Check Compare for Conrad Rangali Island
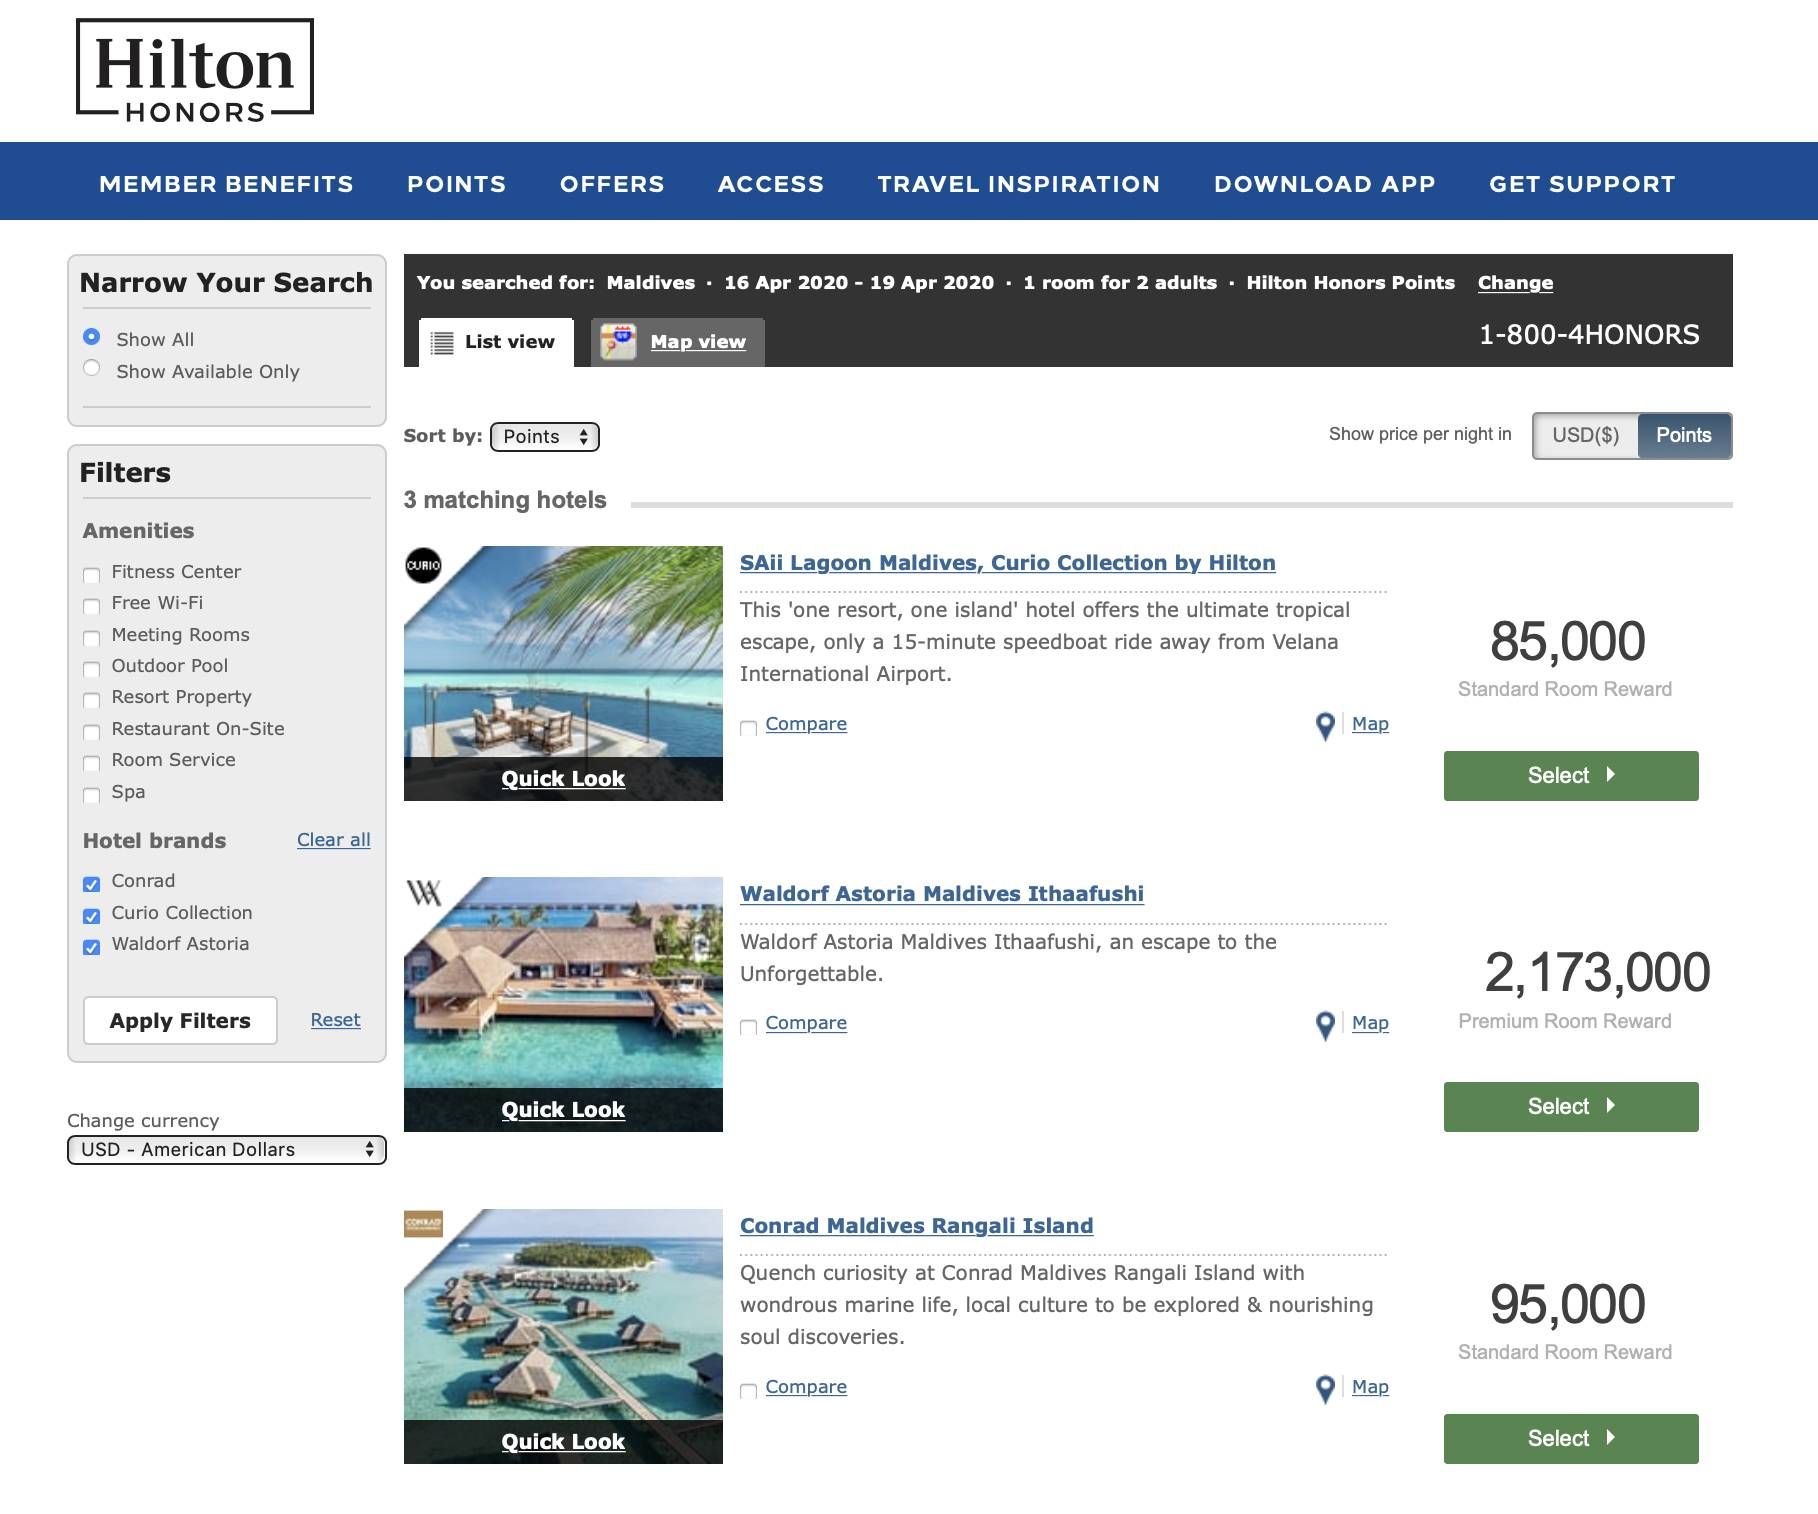The width and height of the screenshot is (1818, 1514). [748, 1390]
